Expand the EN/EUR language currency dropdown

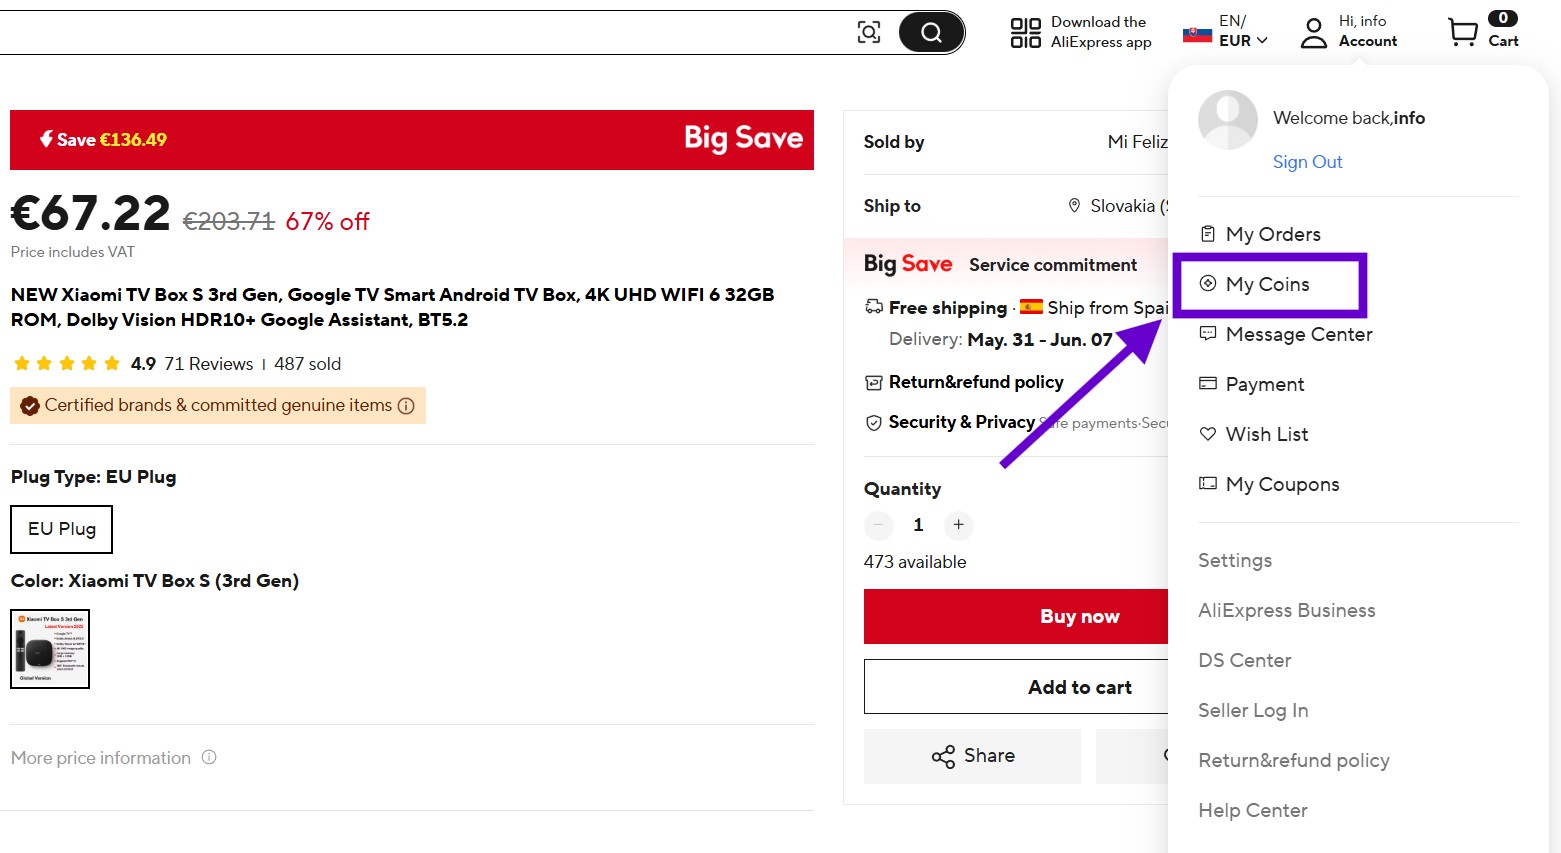tap(1241, 32)
